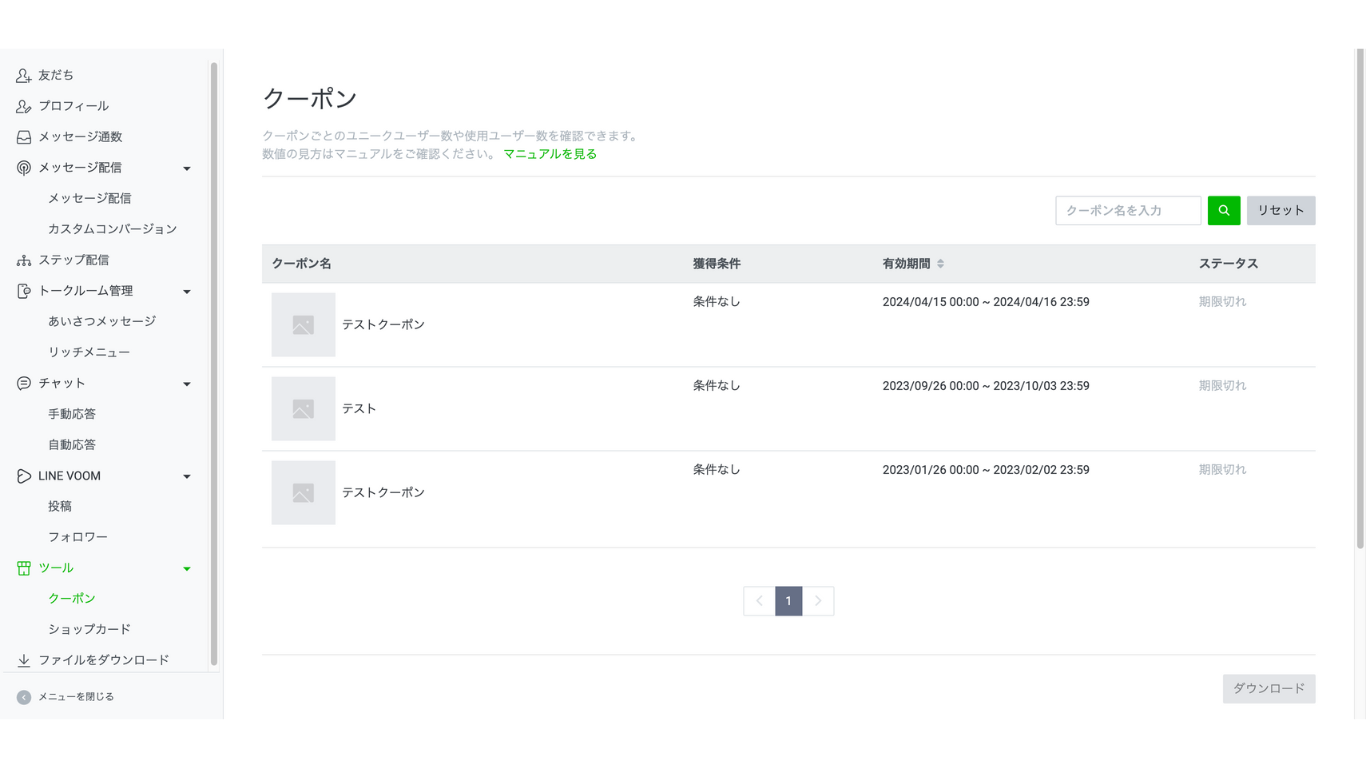Image resolution: width=1366 pixels, height=768 pixels.
Task: Click the プロフィール person icon
Action: pos(24,106)
